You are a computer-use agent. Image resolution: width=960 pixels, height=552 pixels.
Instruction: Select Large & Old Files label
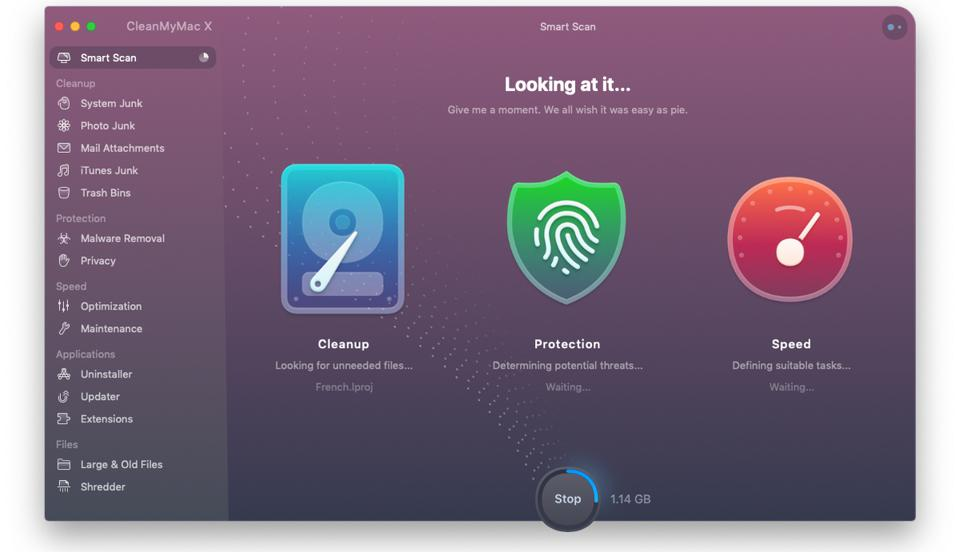pos(121,464)
